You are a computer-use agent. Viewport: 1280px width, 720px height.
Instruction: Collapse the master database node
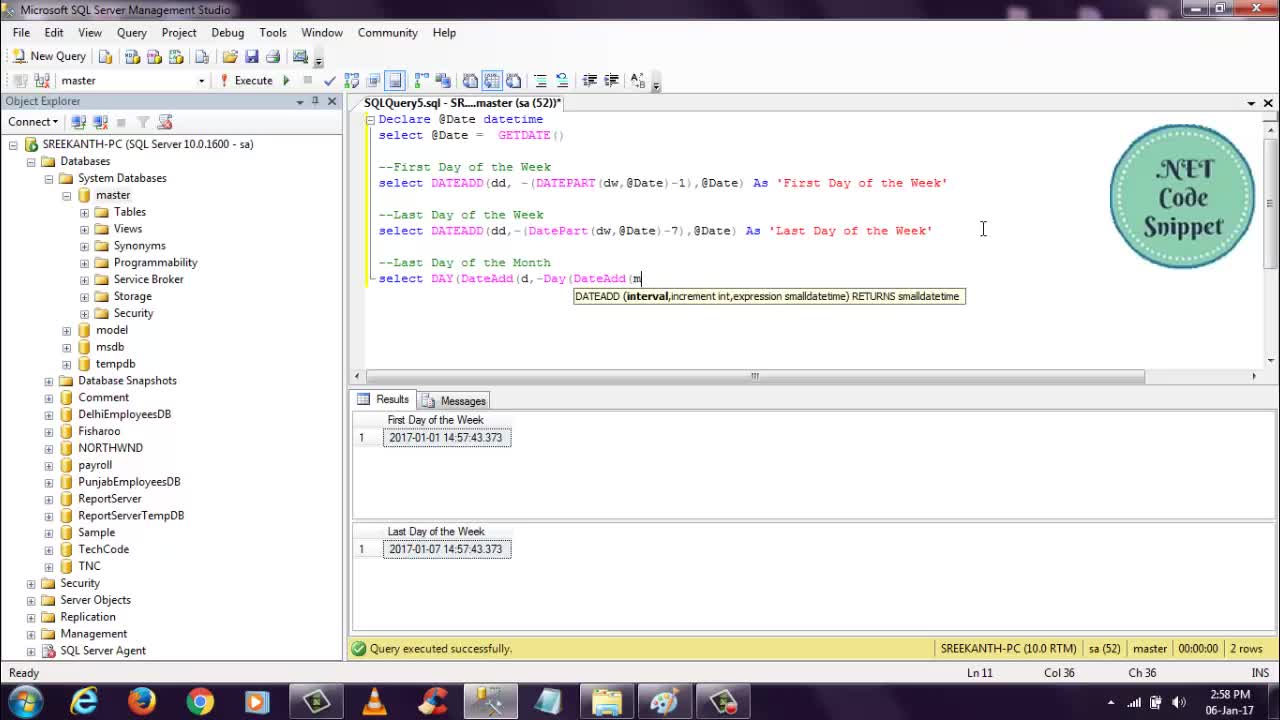point(67,195)
